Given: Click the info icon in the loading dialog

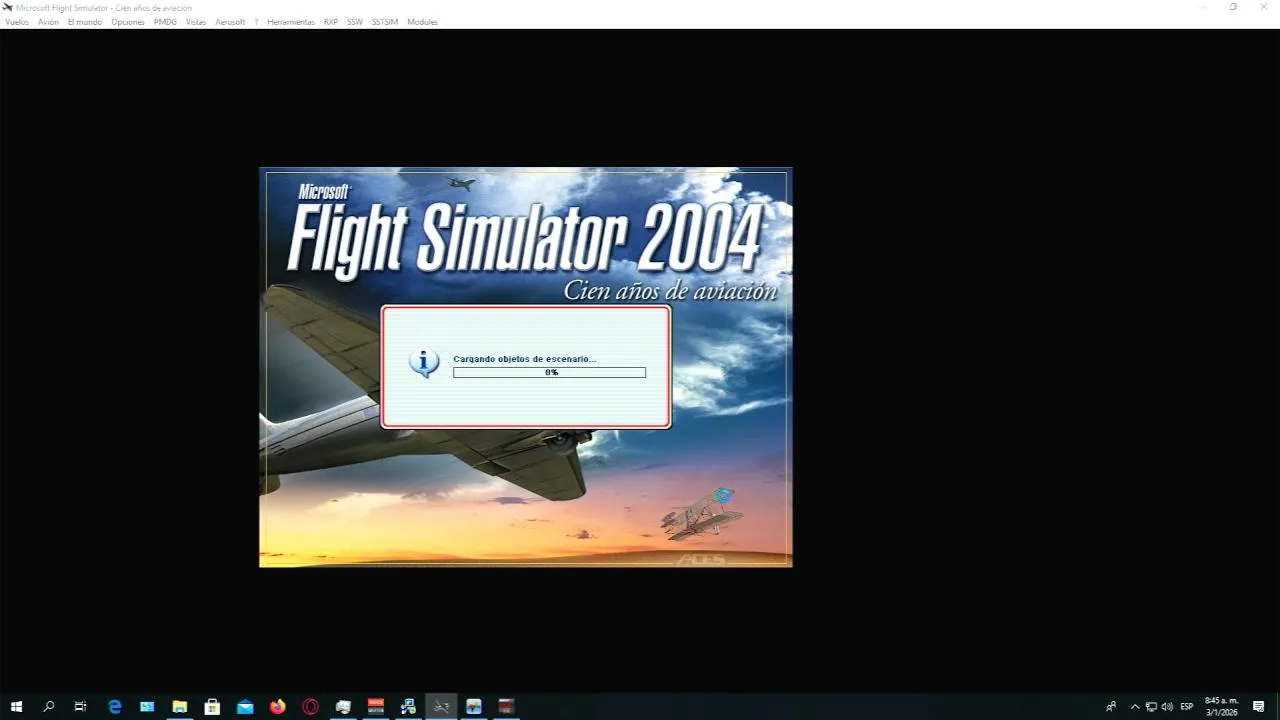Looking at the screenshot, I should (424, 362).
